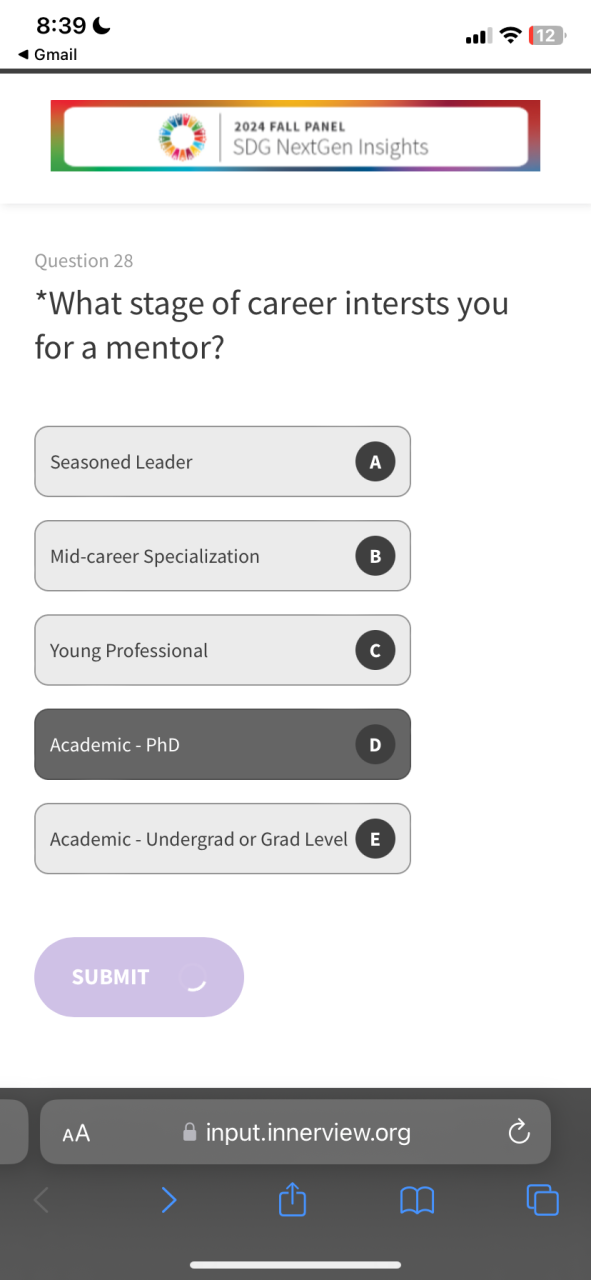591x1280 pixels.
Task: Open the Safari share sheet icon
Action: coord(291,1199)
